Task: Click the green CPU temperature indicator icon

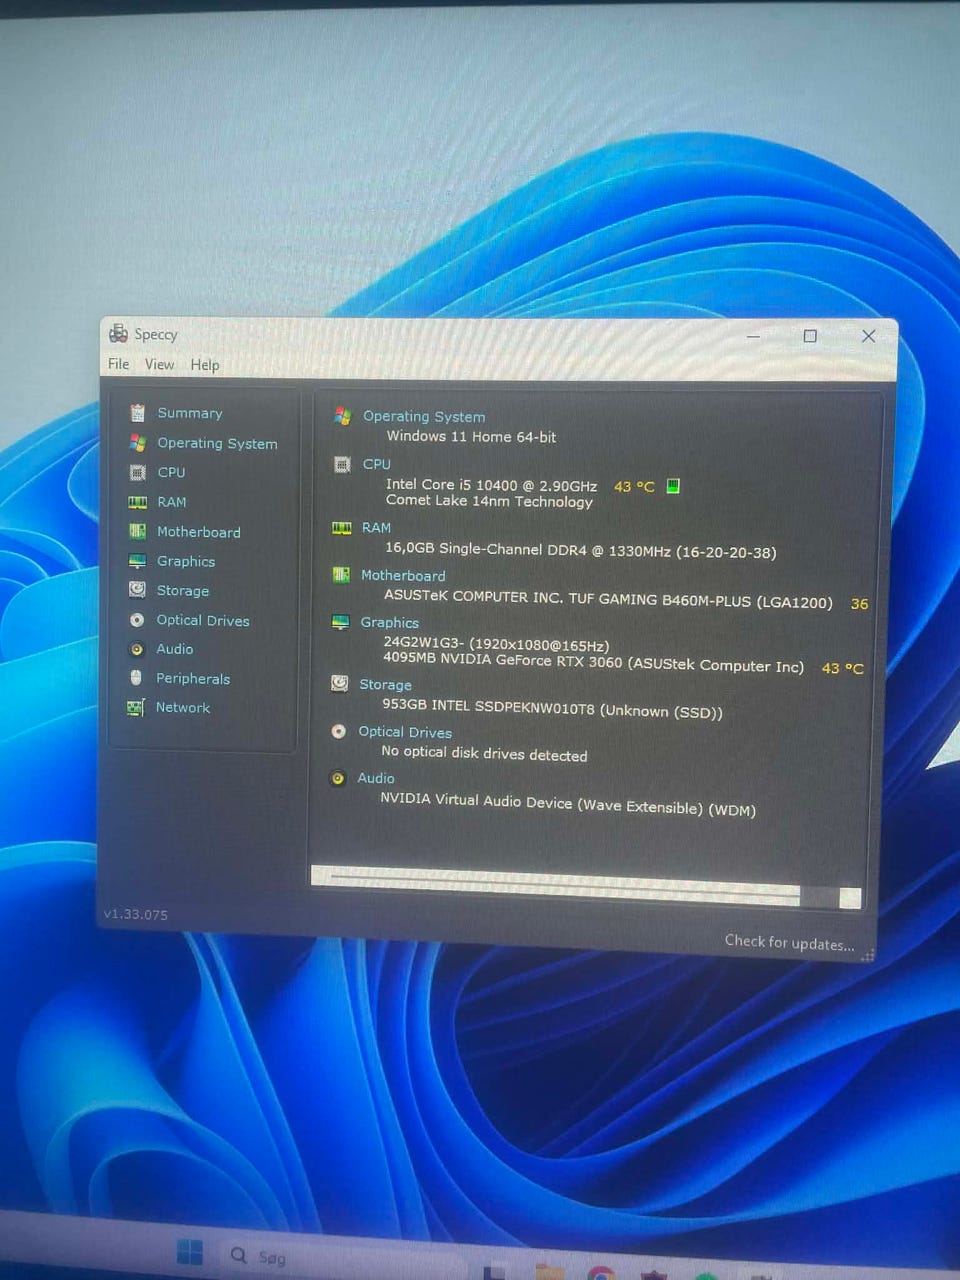Action: (x=673, y=486)
